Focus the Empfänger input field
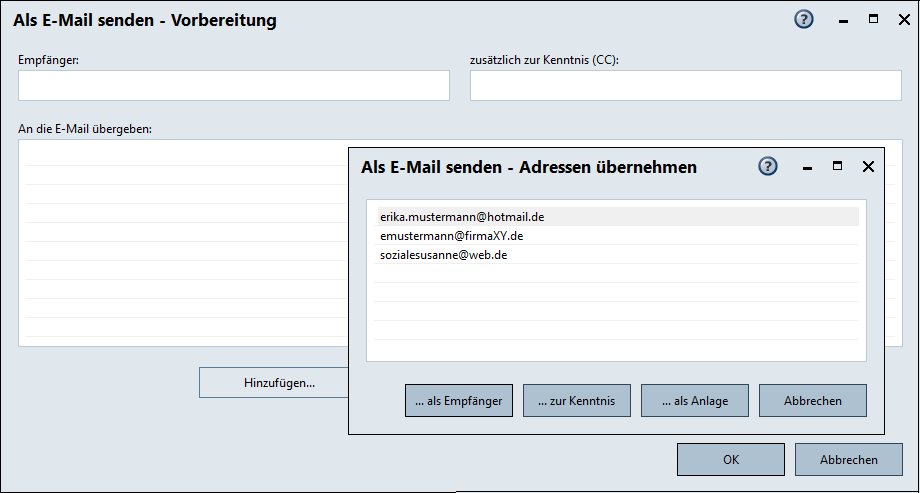The width and height of the screenshot is (920, 493). [x=234, y=86]
